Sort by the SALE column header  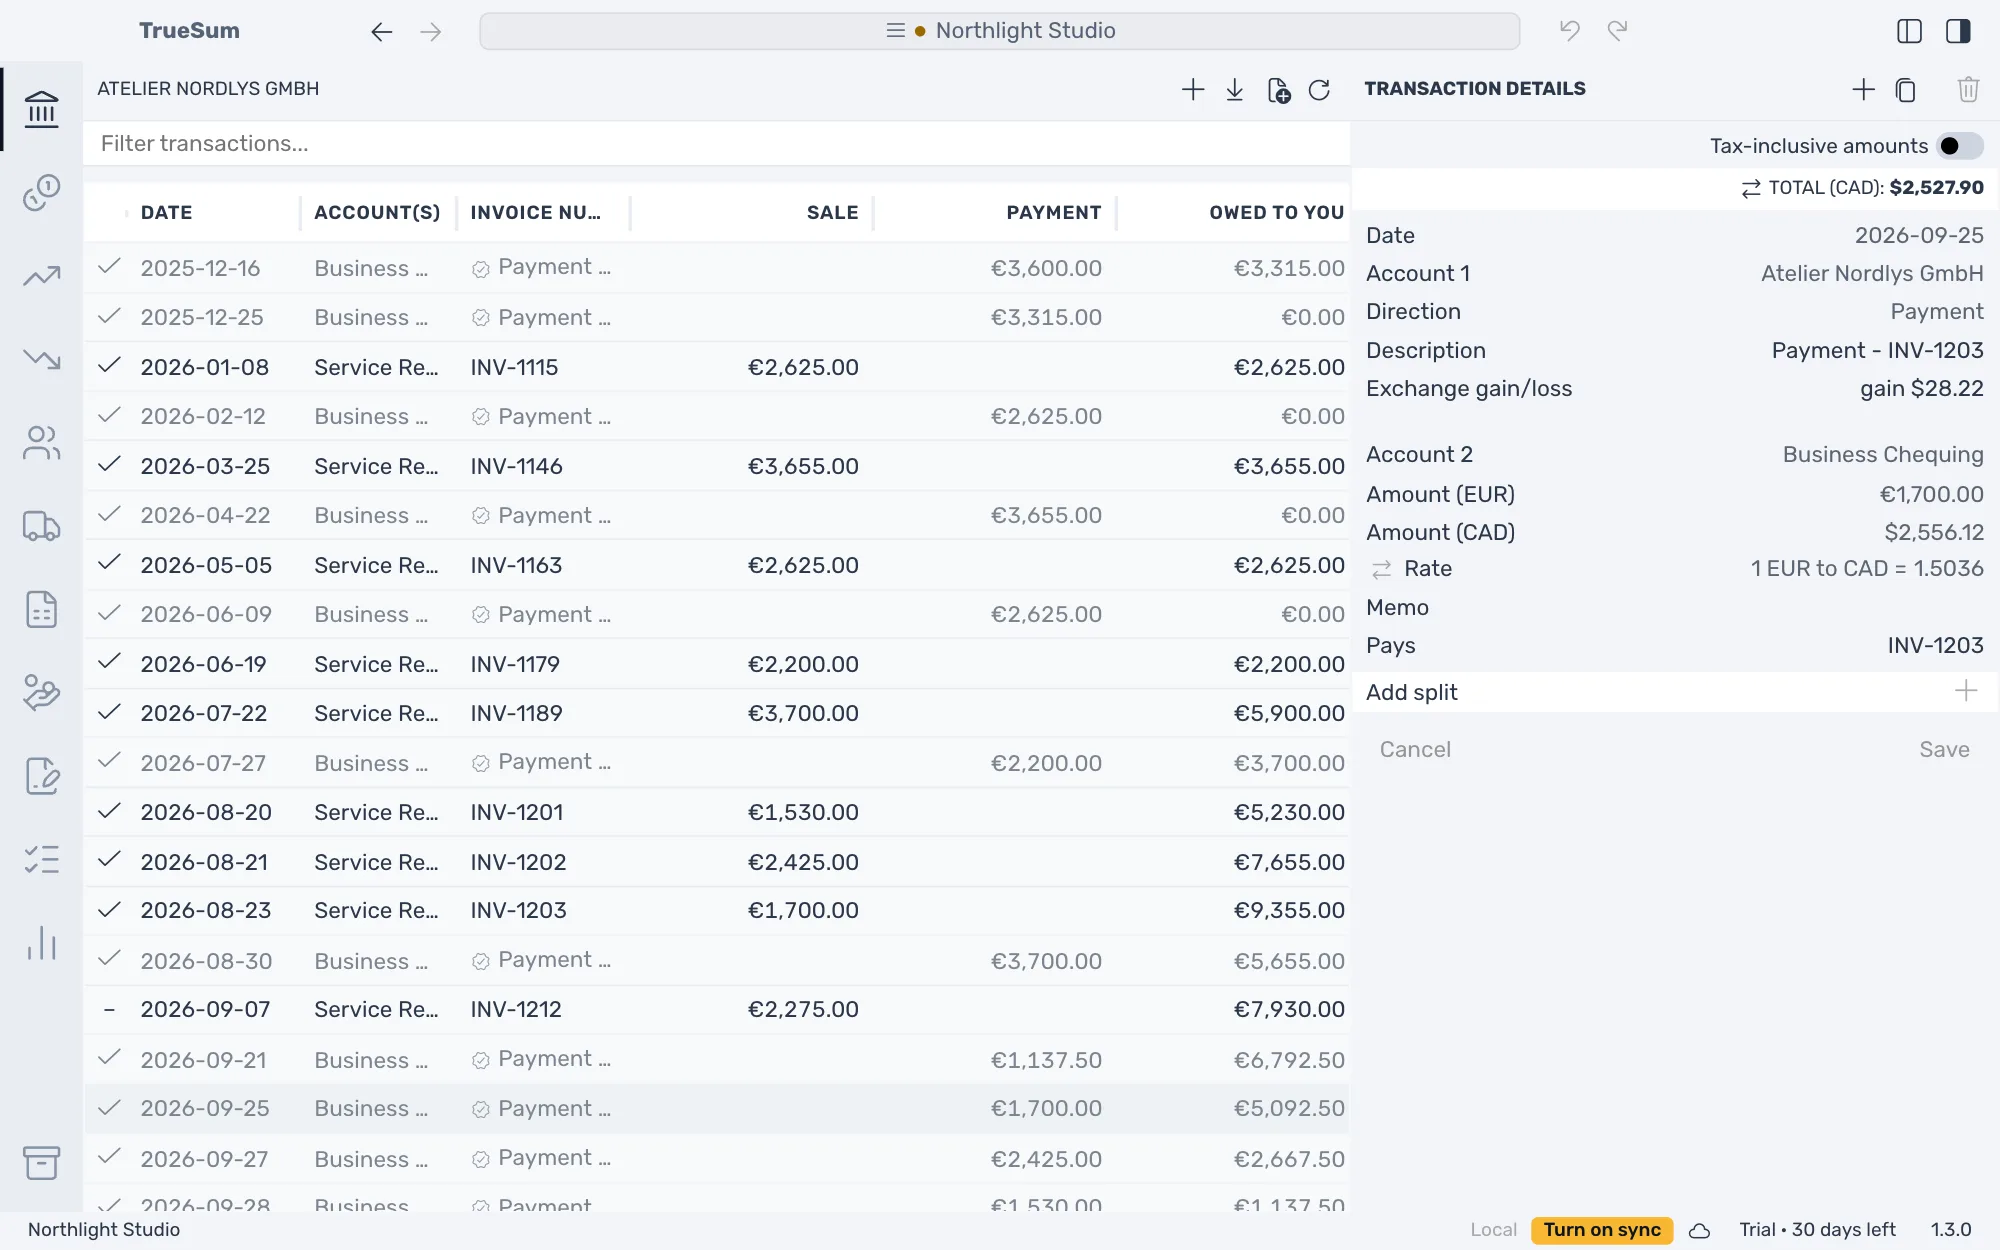832,213
